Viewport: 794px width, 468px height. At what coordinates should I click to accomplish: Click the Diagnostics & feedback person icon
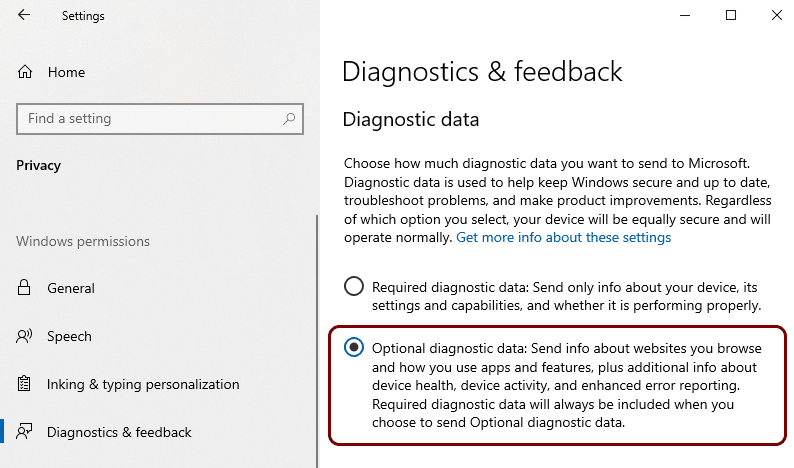(x=24, y=432)
